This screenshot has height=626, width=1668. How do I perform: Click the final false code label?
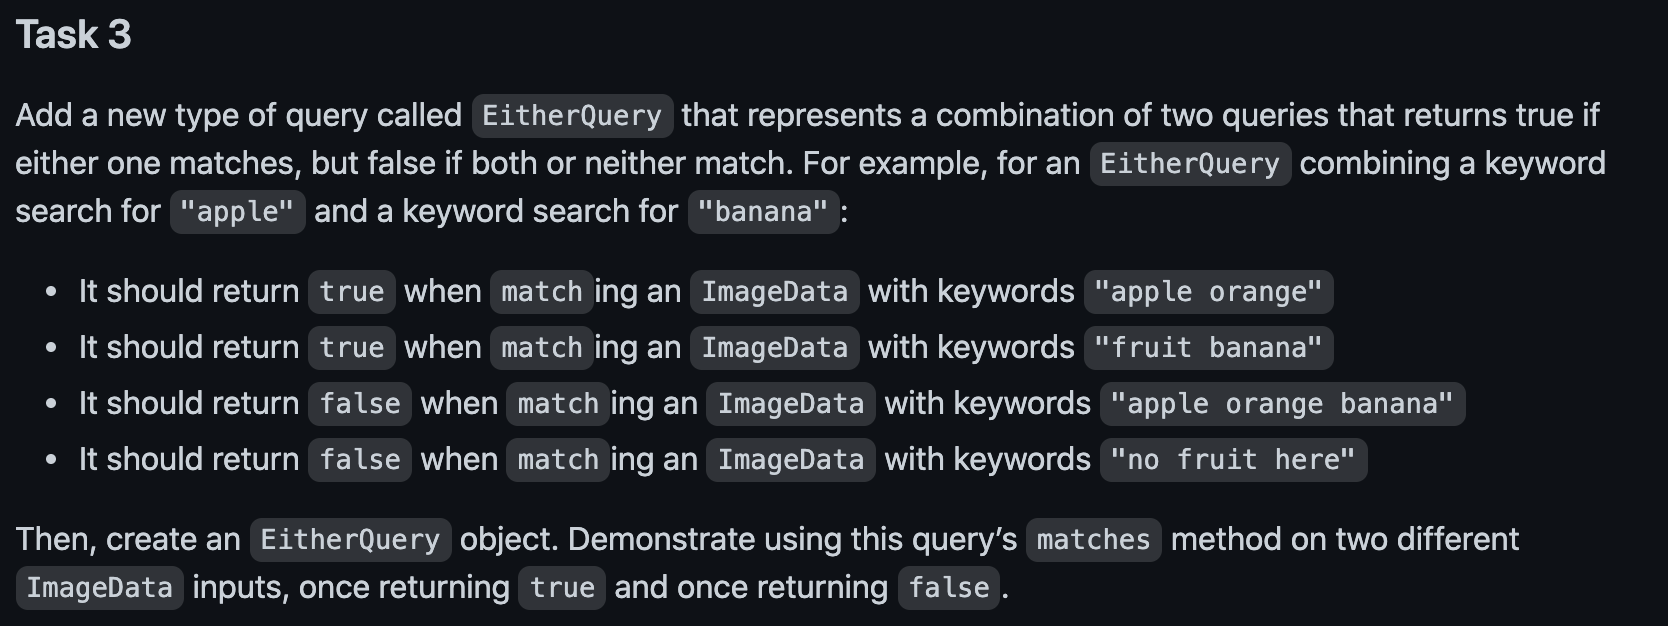pyautogui.click(x=949, y=588)
